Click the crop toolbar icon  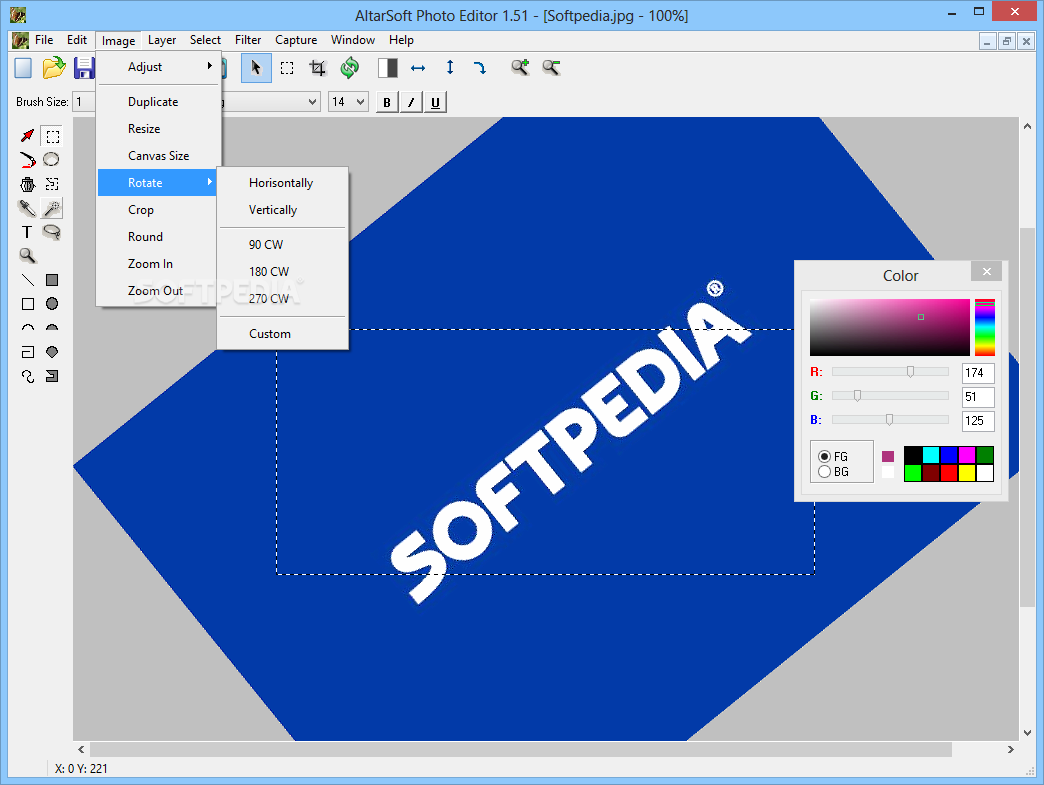click(x=318, y=68)
